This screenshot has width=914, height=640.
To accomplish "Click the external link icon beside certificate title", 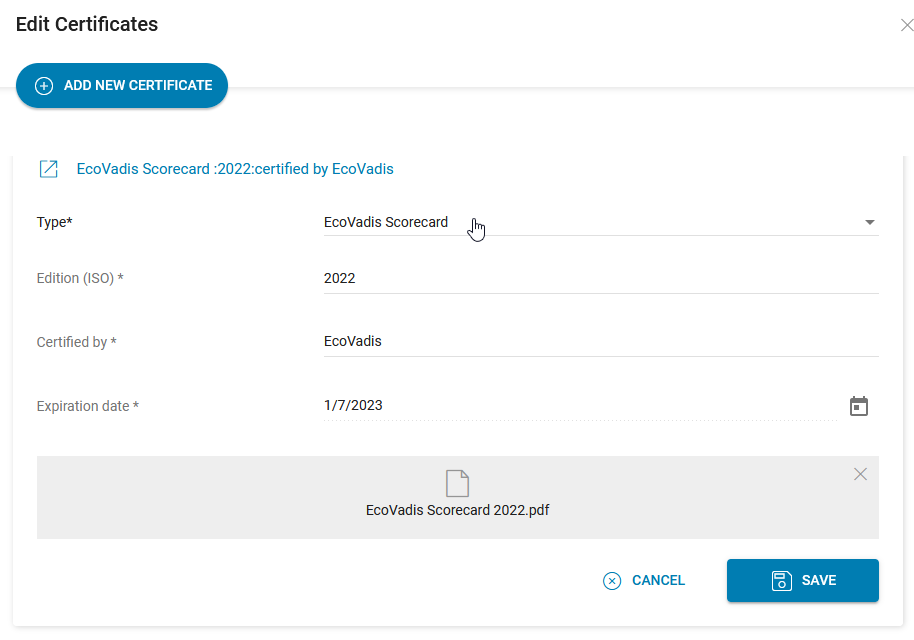I will [x=48, y=169].
